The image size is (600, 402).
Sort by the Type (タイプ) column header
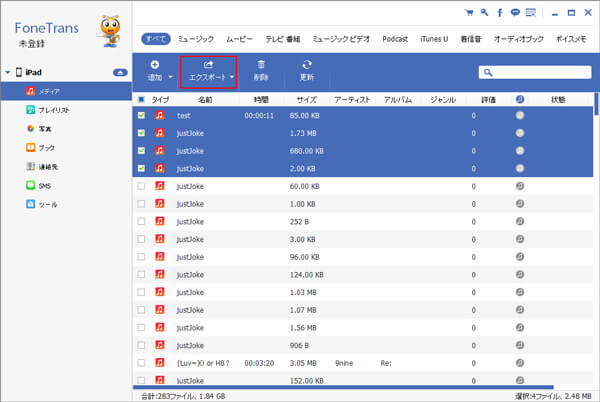160,100
